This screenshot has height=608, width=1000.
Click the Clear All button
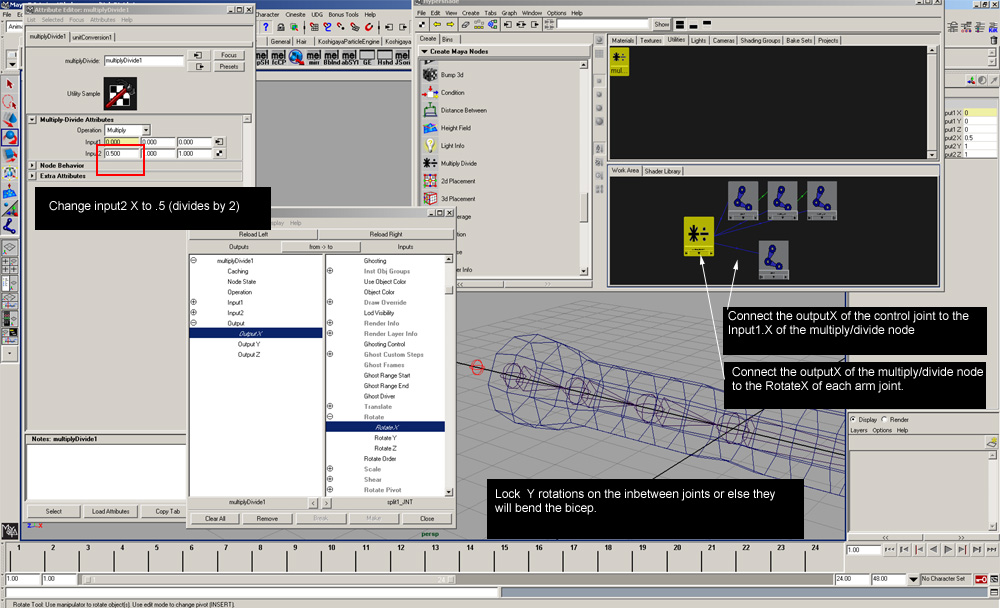(215, 519)
